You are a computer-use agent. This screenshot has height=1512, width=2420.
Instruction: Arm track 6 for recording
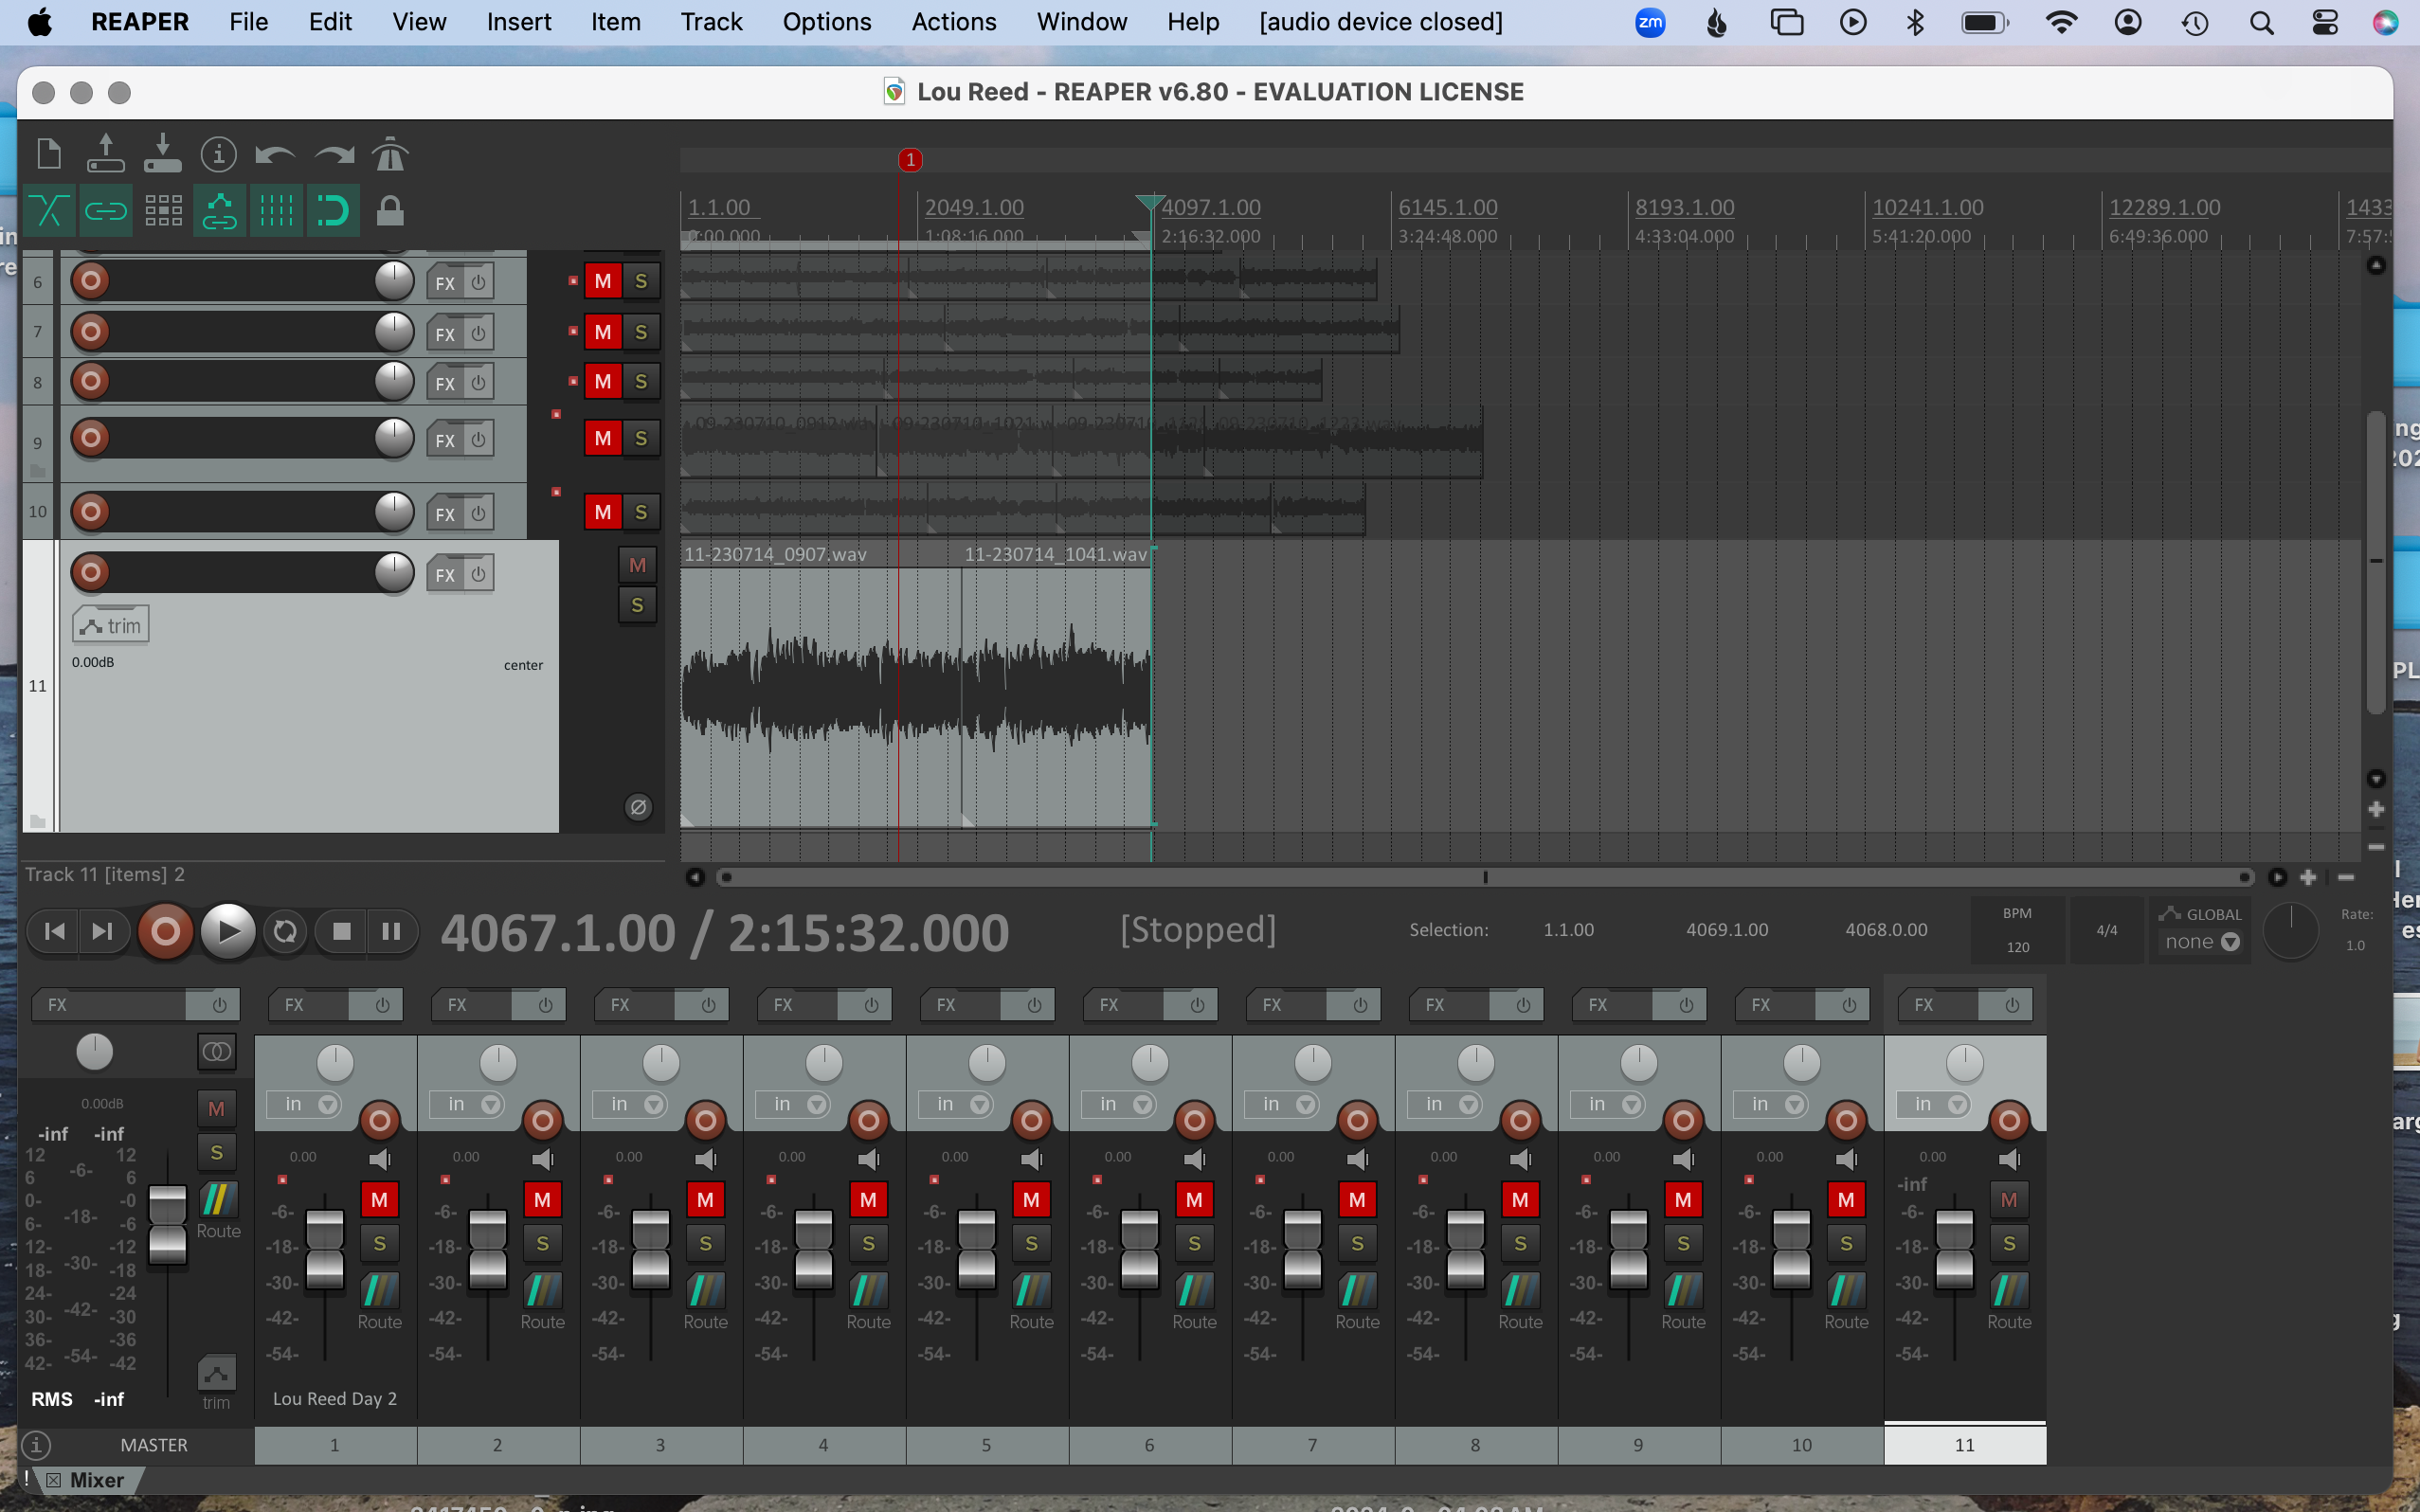(x=91, y=281)
